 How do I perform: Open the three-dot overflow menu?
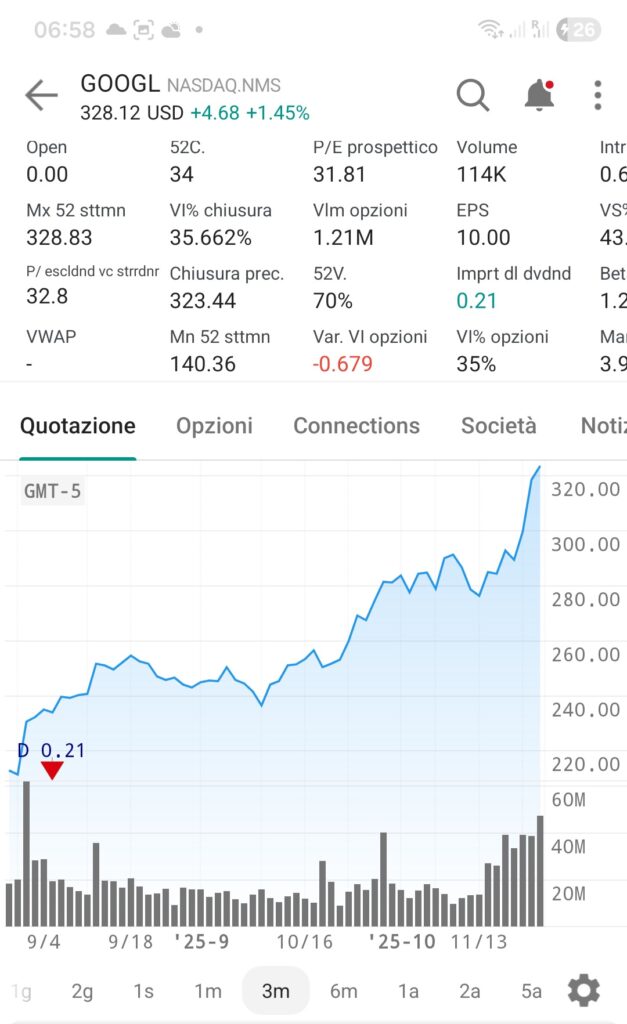pyautogui.click(x=598, y=95)
